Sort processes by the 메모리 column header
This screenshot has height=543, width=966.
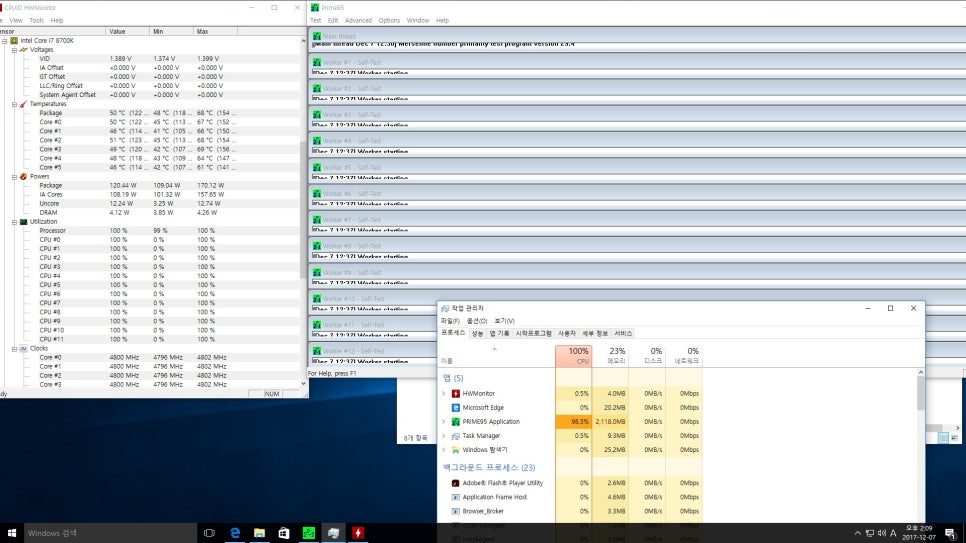point(611,356)
